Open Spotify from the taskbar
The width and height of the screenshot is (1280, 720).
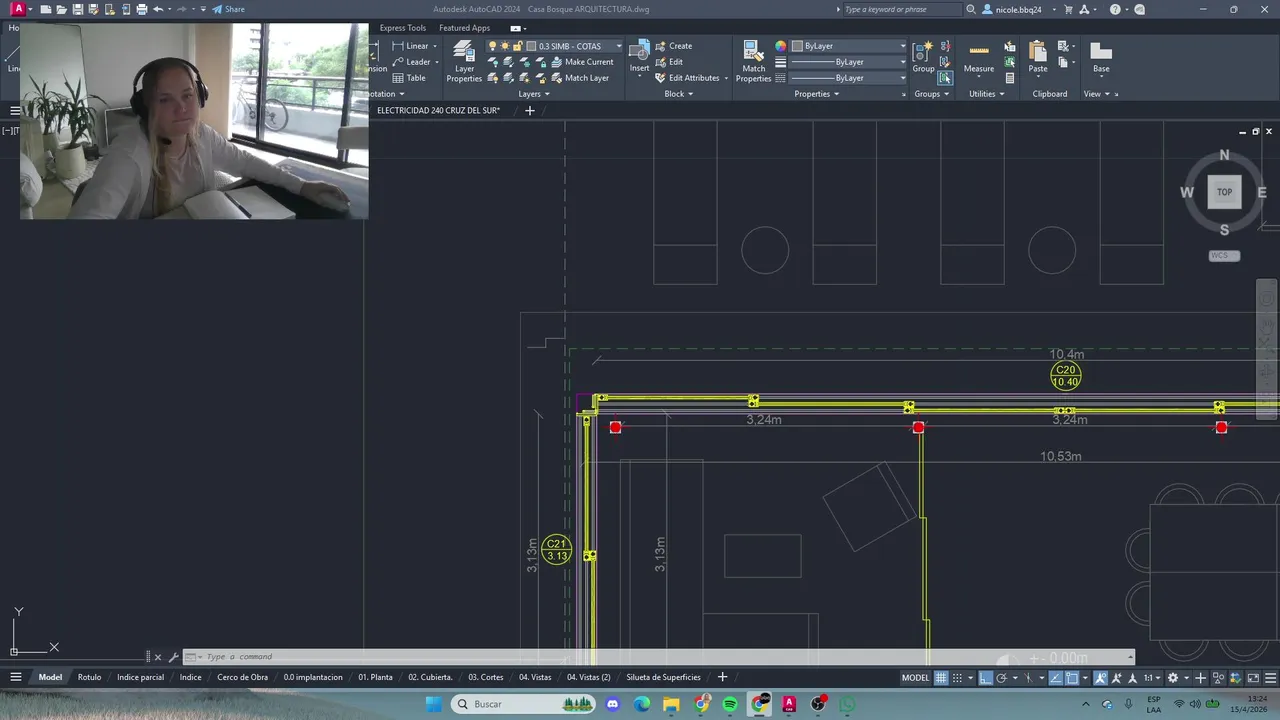coord(730,704)
